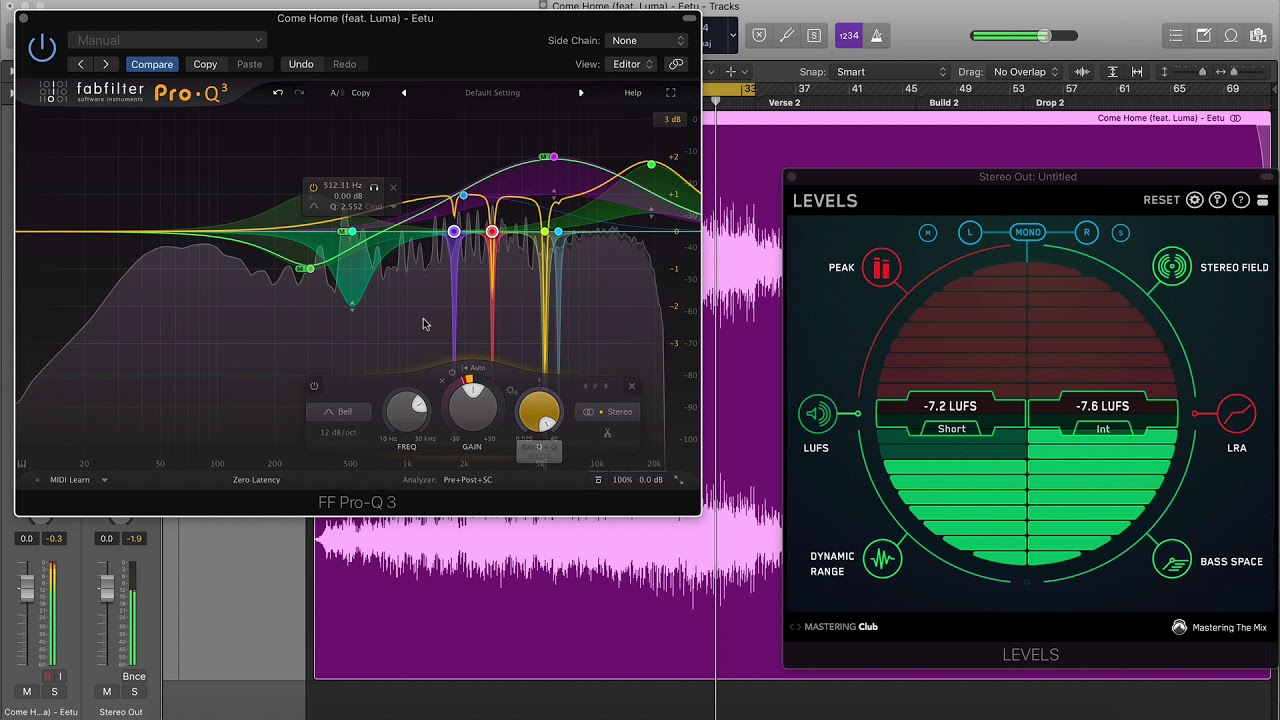Close the band controls panel
The image size is (1280, 720).
pyautogui.click(x=631, y=386)
